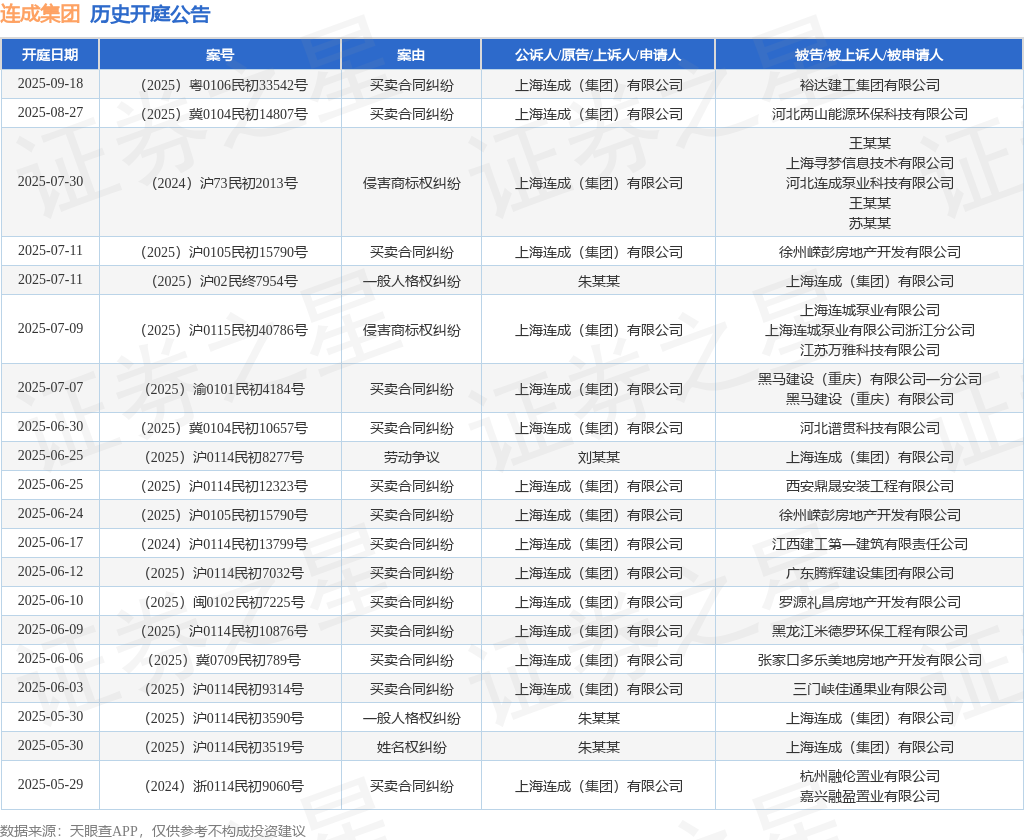Click 上海连城泵业有限公司浙江分公司 entry
The height and width of the screenshot is (840, 1024).
pos(870,331)
